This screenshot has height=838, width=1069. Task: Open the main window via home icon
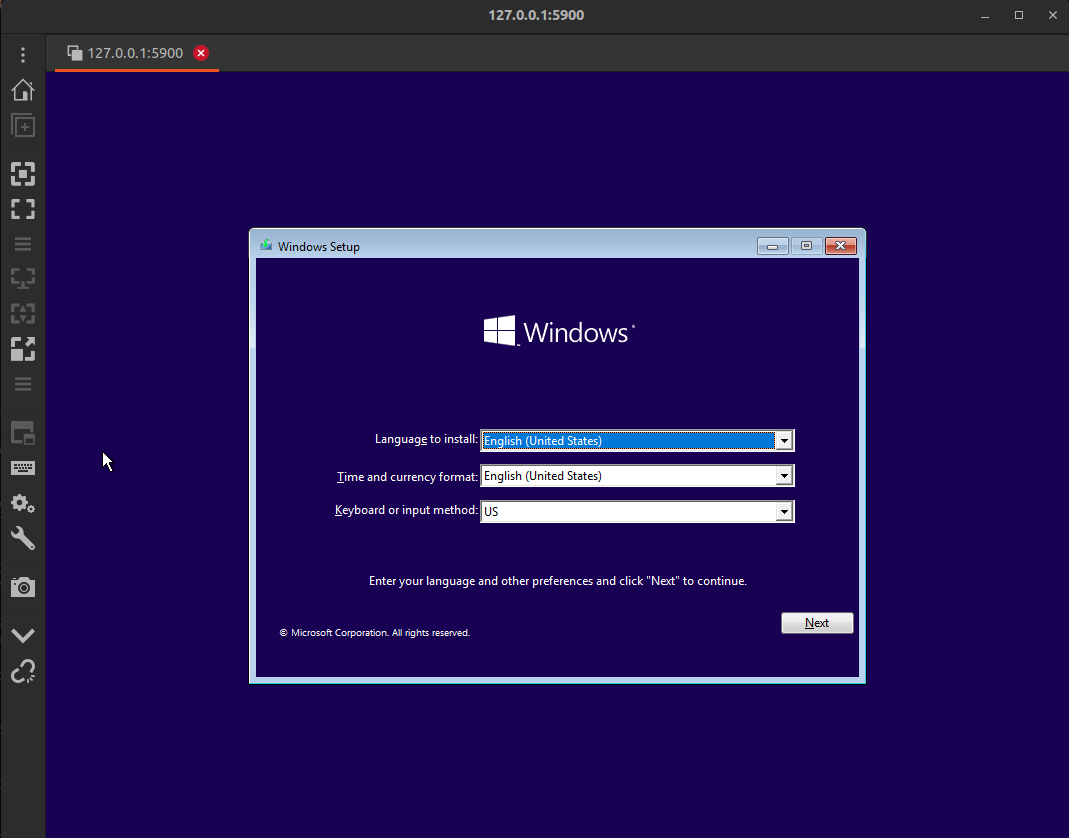pyautogui.click(x=22, y=90)
